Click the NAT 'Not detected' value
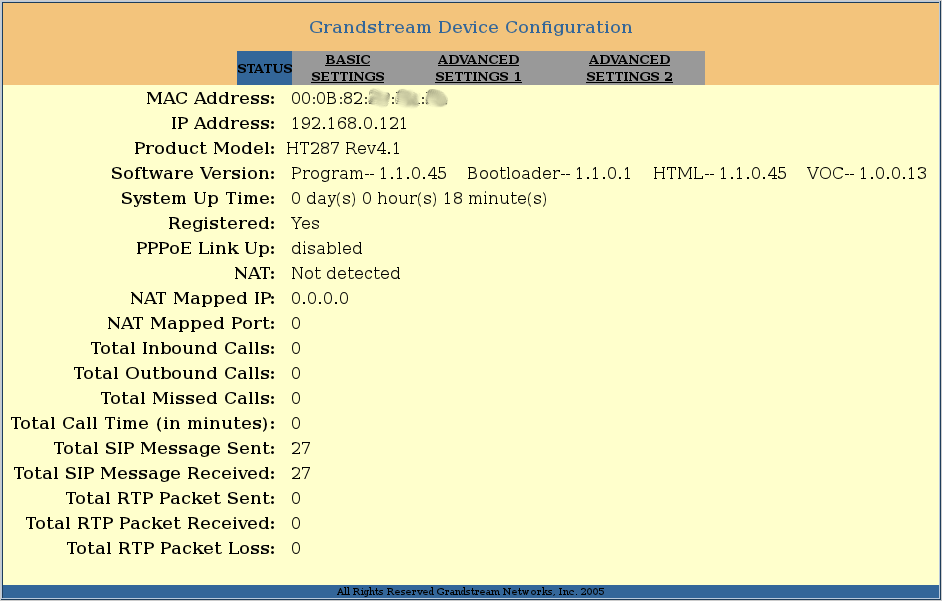This screenshot has height=601, width=942. (x=345, y=274)
